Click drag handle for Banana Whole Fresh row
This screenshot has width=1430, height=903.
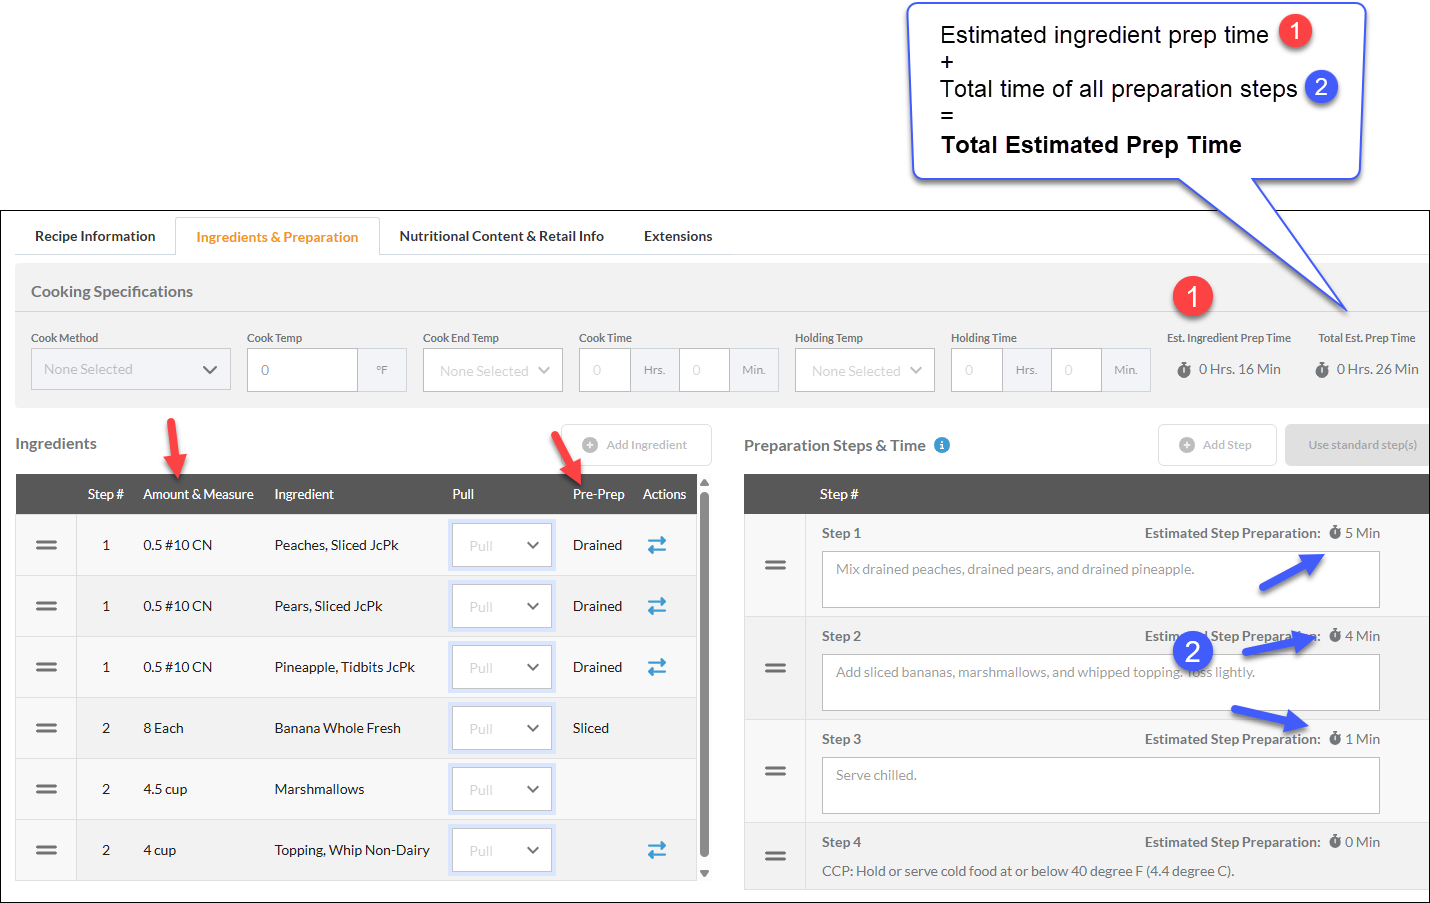pyautogui.click(x=46, y=728)
